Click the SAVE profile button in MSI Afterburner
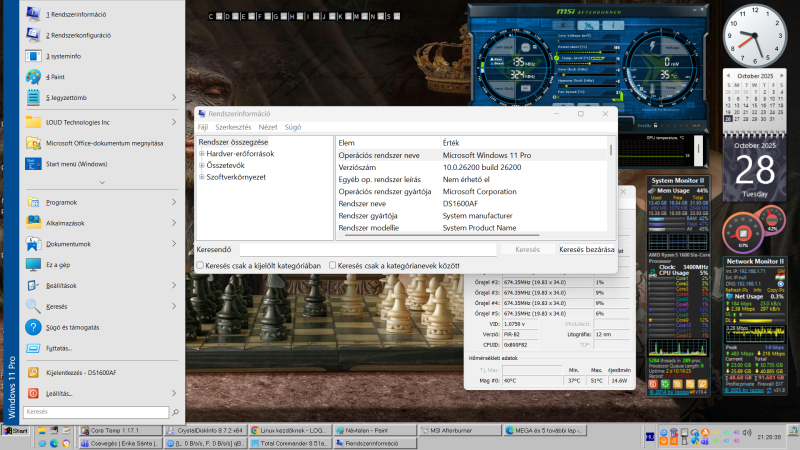This screenshot has width=800, height=450. (x=696, y=125)
